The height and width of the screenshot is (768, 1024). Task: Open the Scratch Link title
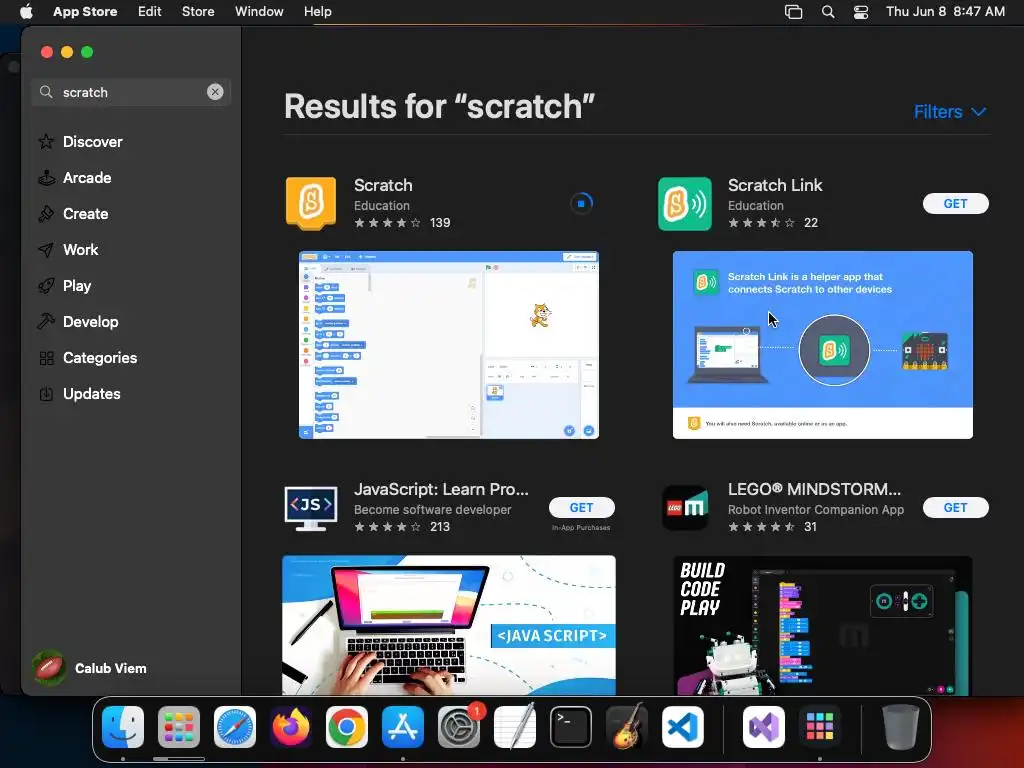[775, 185]
